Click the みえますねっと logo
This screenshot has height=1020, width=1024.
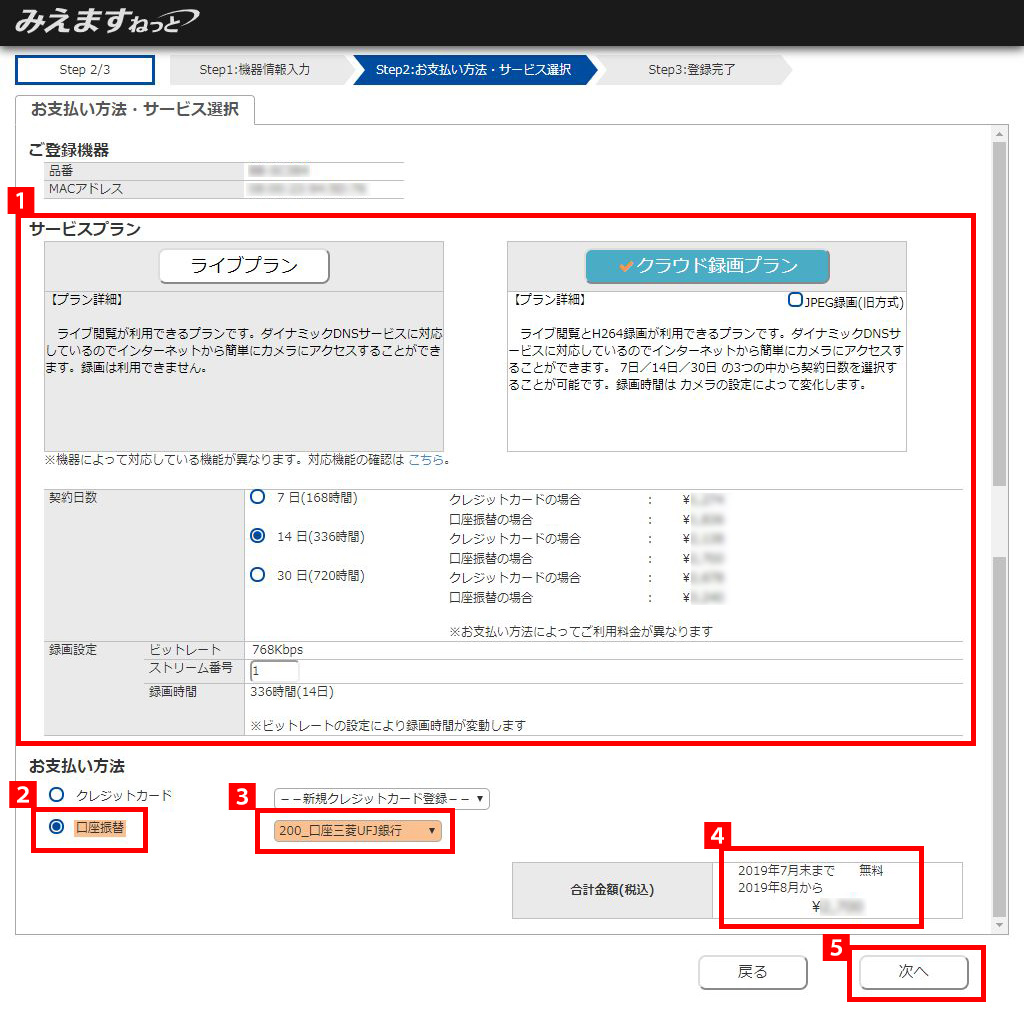tap(106, 21)
